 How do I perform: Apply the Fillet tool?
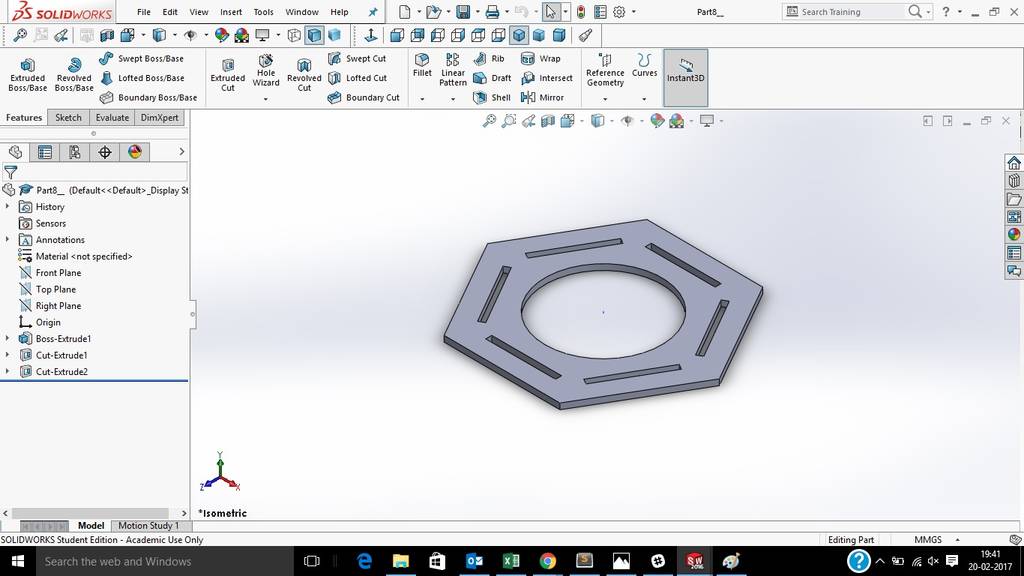[x=422, y=65]
